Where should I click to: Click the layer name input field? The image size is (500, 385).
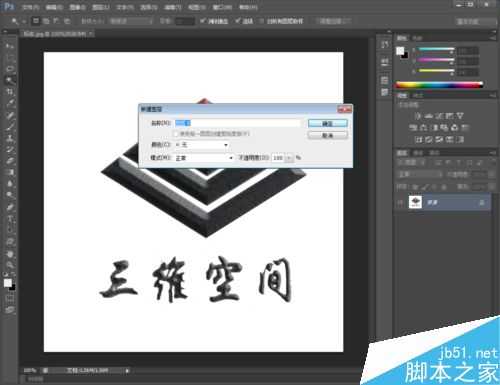click(238, 123)
